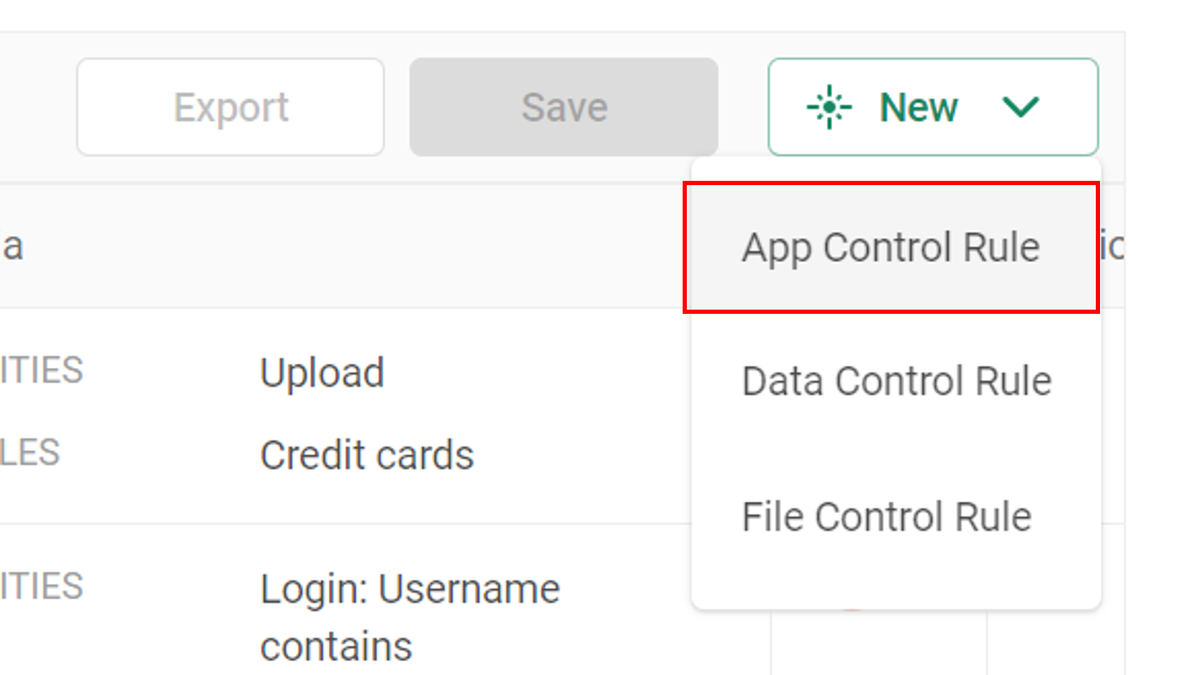Click empty toolbar area left of Export
Image resolution: width=1200 pixels, height=675 pixels.
point(36,107)
